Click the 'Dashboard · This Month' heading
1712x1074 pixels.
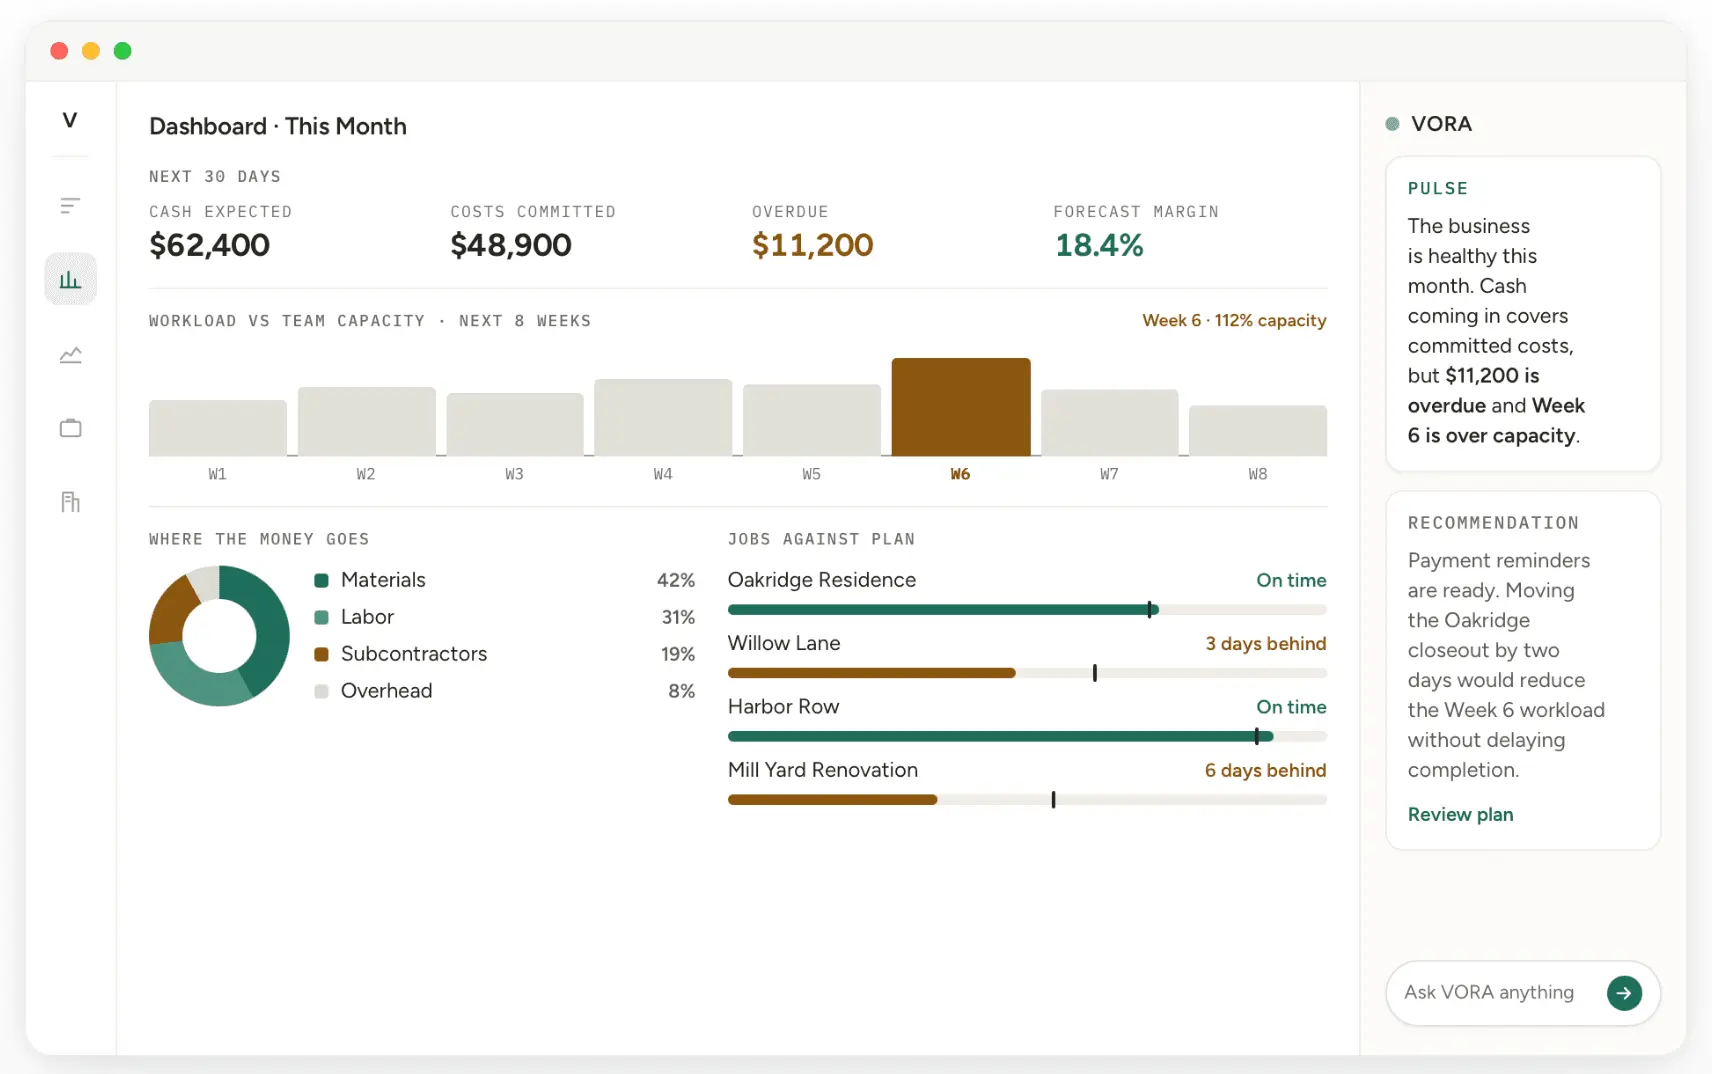[x=278, y=127]
